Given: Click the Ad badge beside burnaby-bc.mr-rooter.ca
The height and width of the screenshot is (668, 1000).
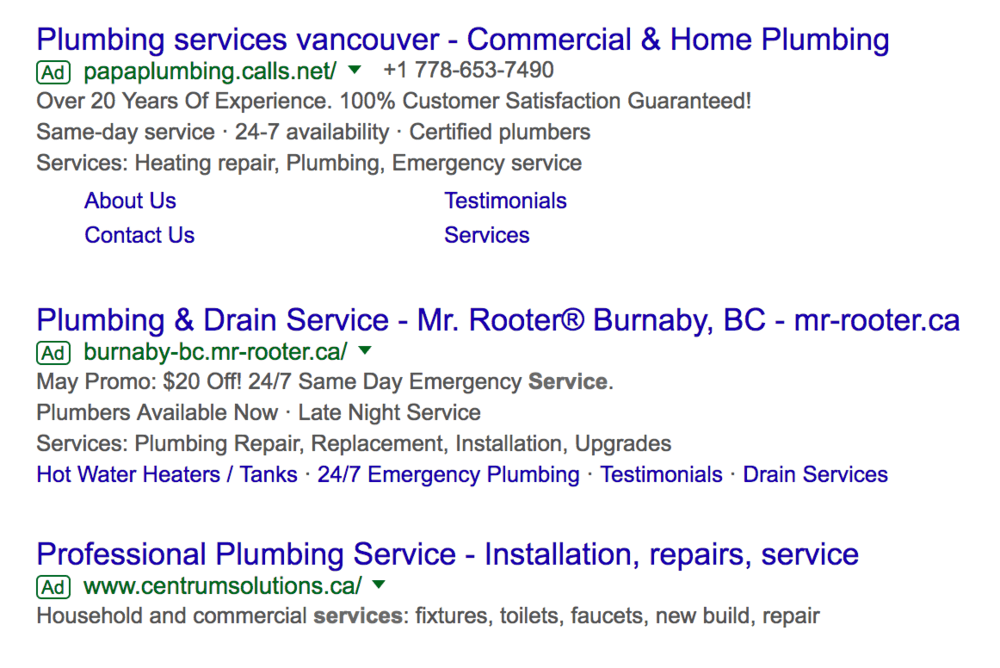Looking at the screenshot, I should pyautogui.click(x=53, y=352).
